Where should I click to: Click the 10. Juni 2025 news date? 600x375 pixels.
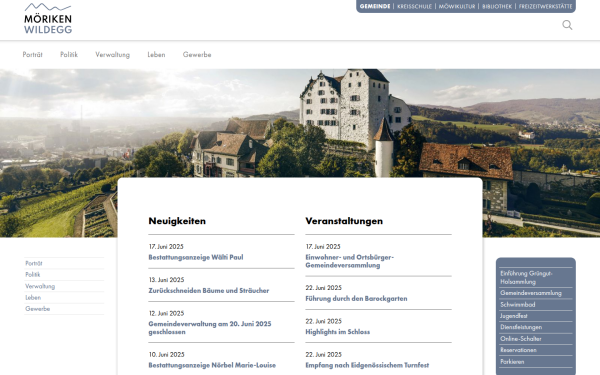[x=166, y=355]
